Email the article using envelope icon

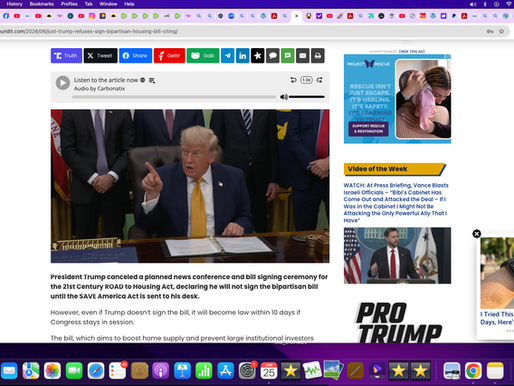tap(303, 56)
